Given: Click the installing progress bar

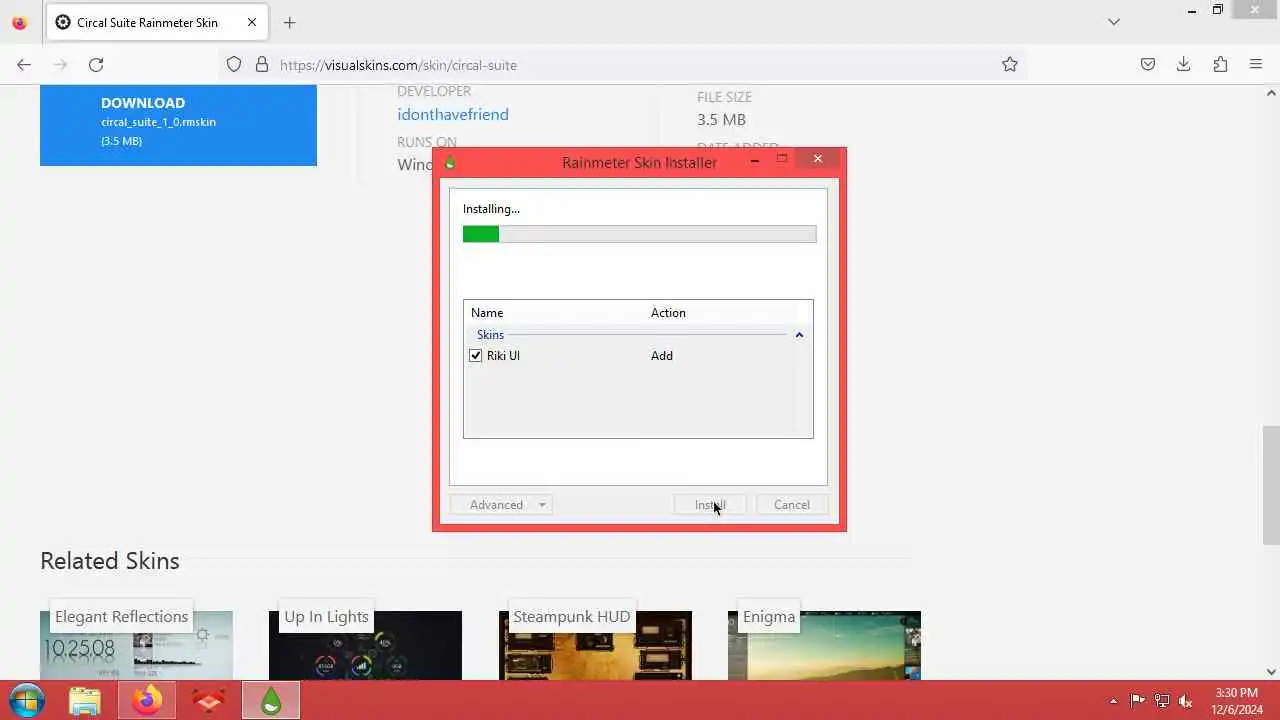Looking at the screenshot, I should (639, 234).
